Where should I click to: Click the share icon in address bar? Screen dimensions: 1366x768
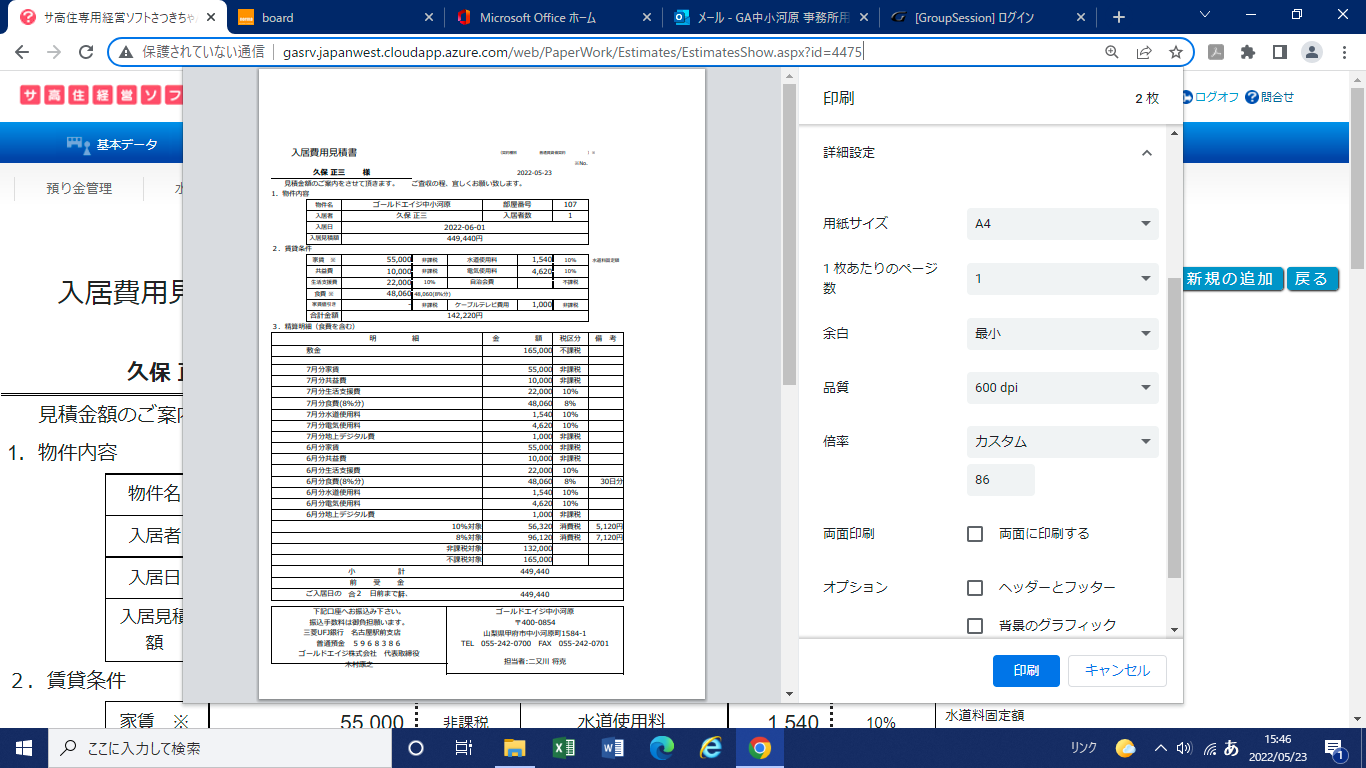pos(1144,52)
